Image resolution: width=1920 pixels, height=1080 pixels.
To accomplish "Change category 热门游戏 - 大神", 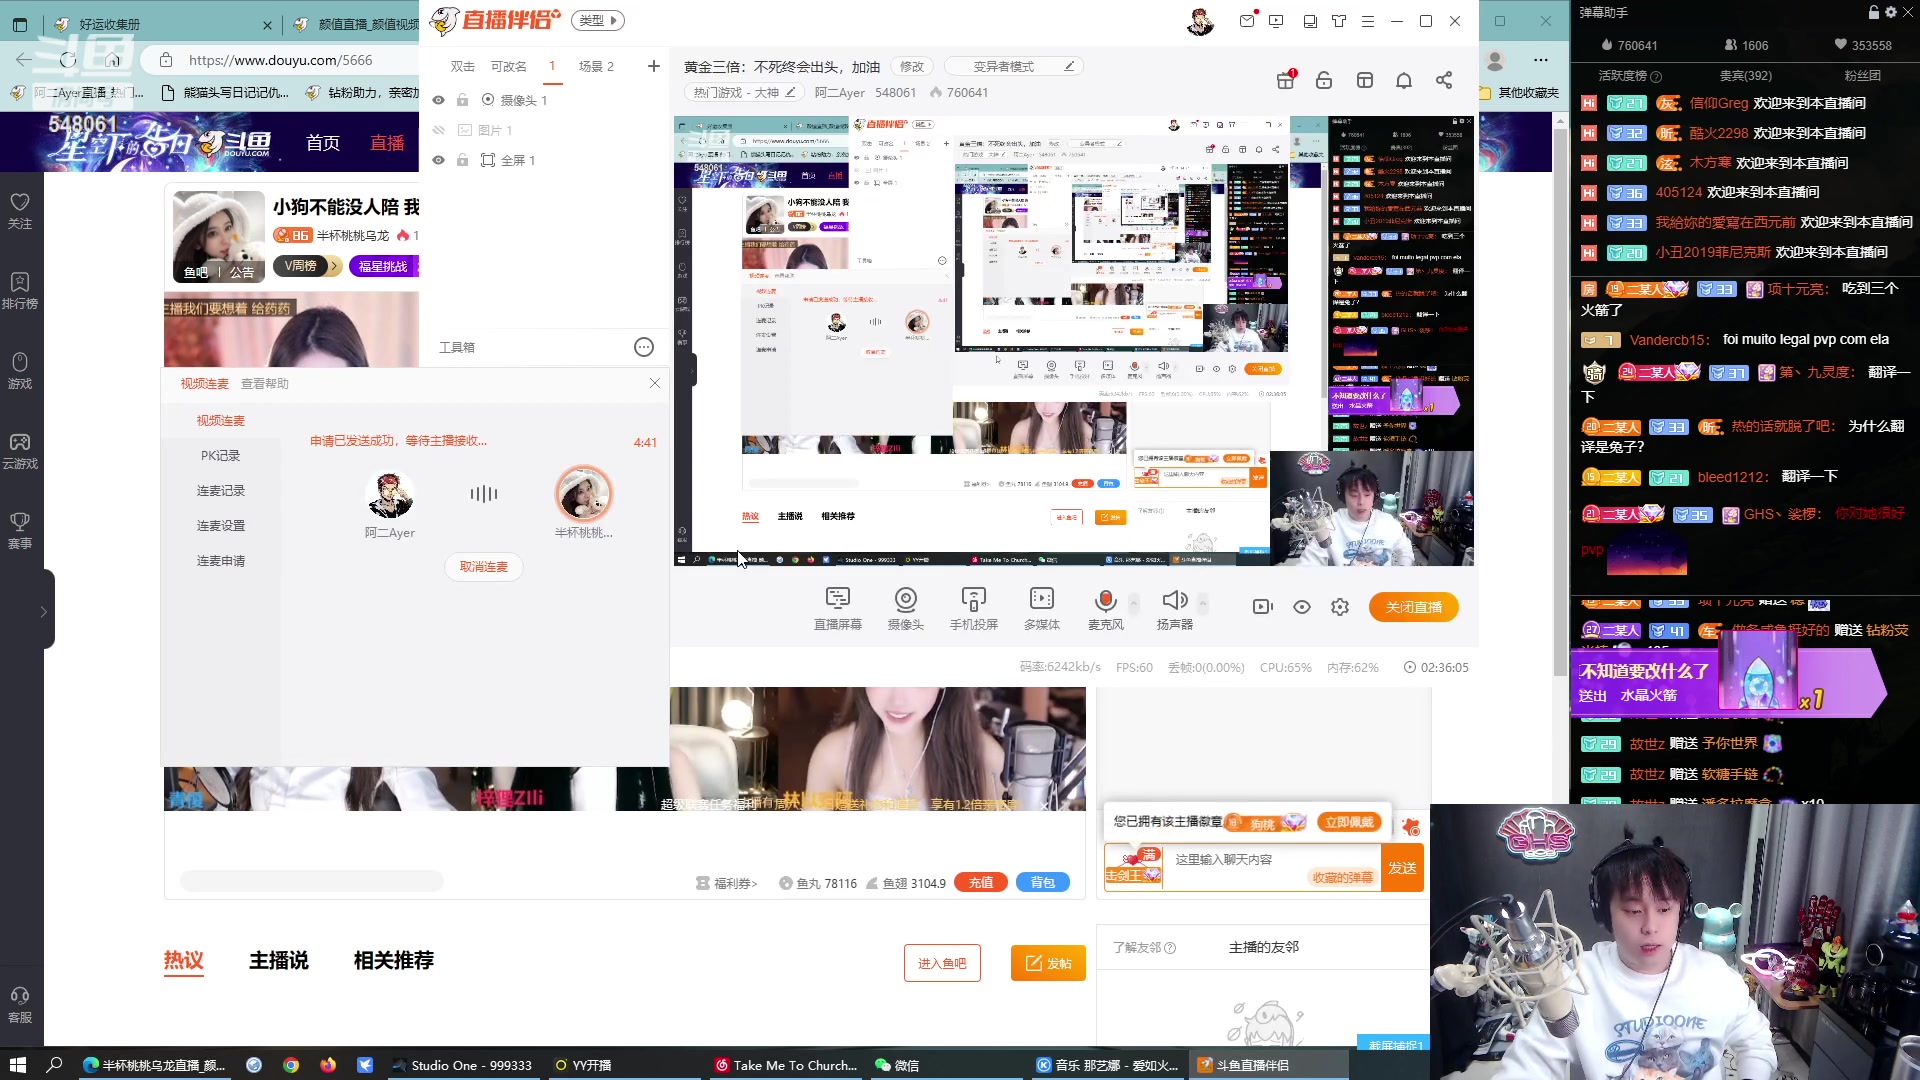I will [x=744, y=92].
